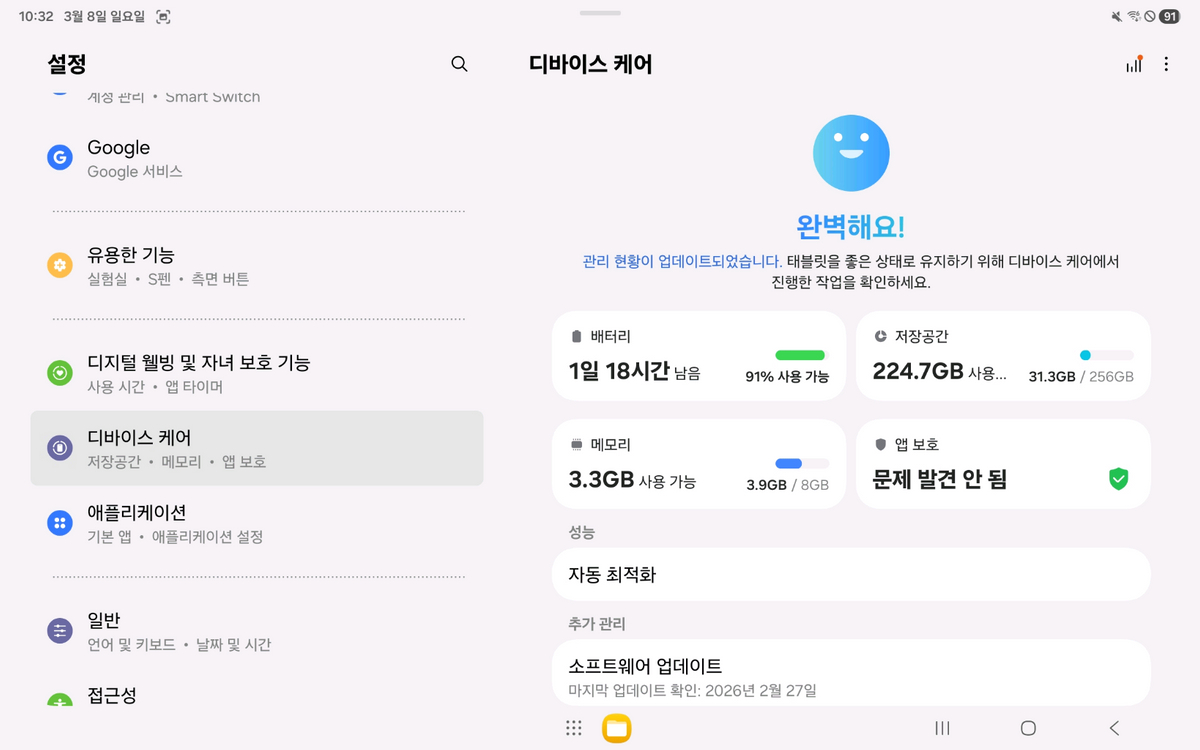Tap the Device Care history graph icon
The height and width of the screenshot is (750, 1200).
[x=1133, y=63]
